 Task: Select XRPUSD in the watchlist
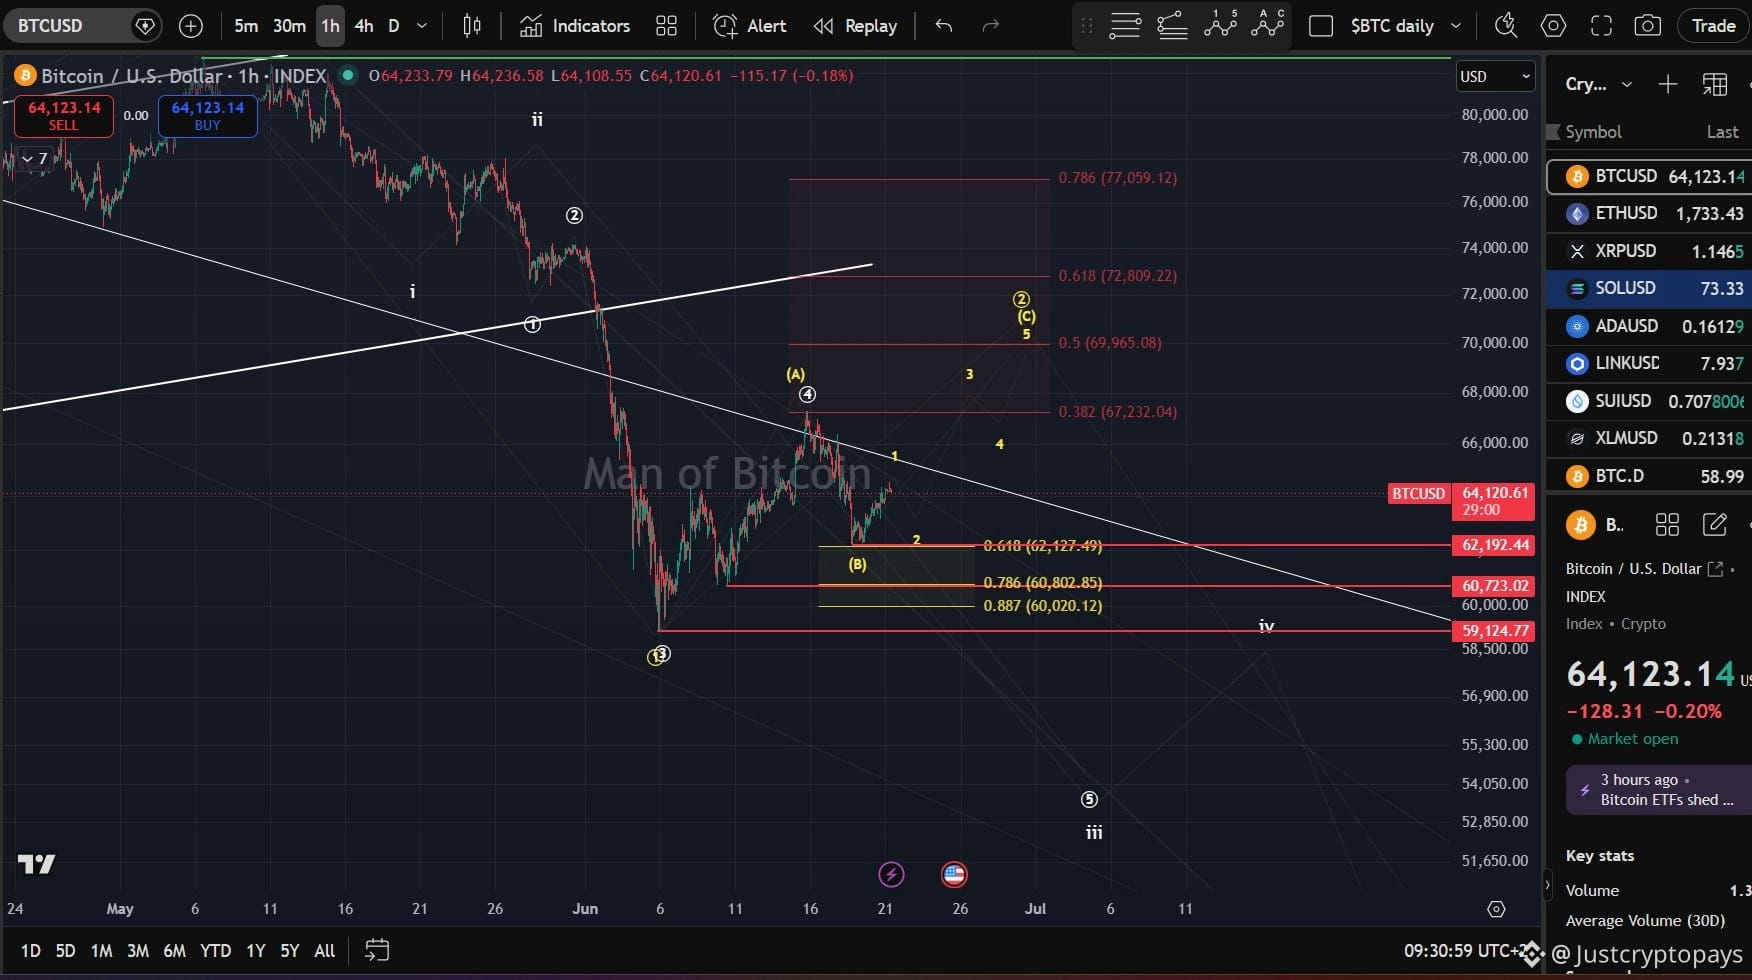coord(1649,251)
